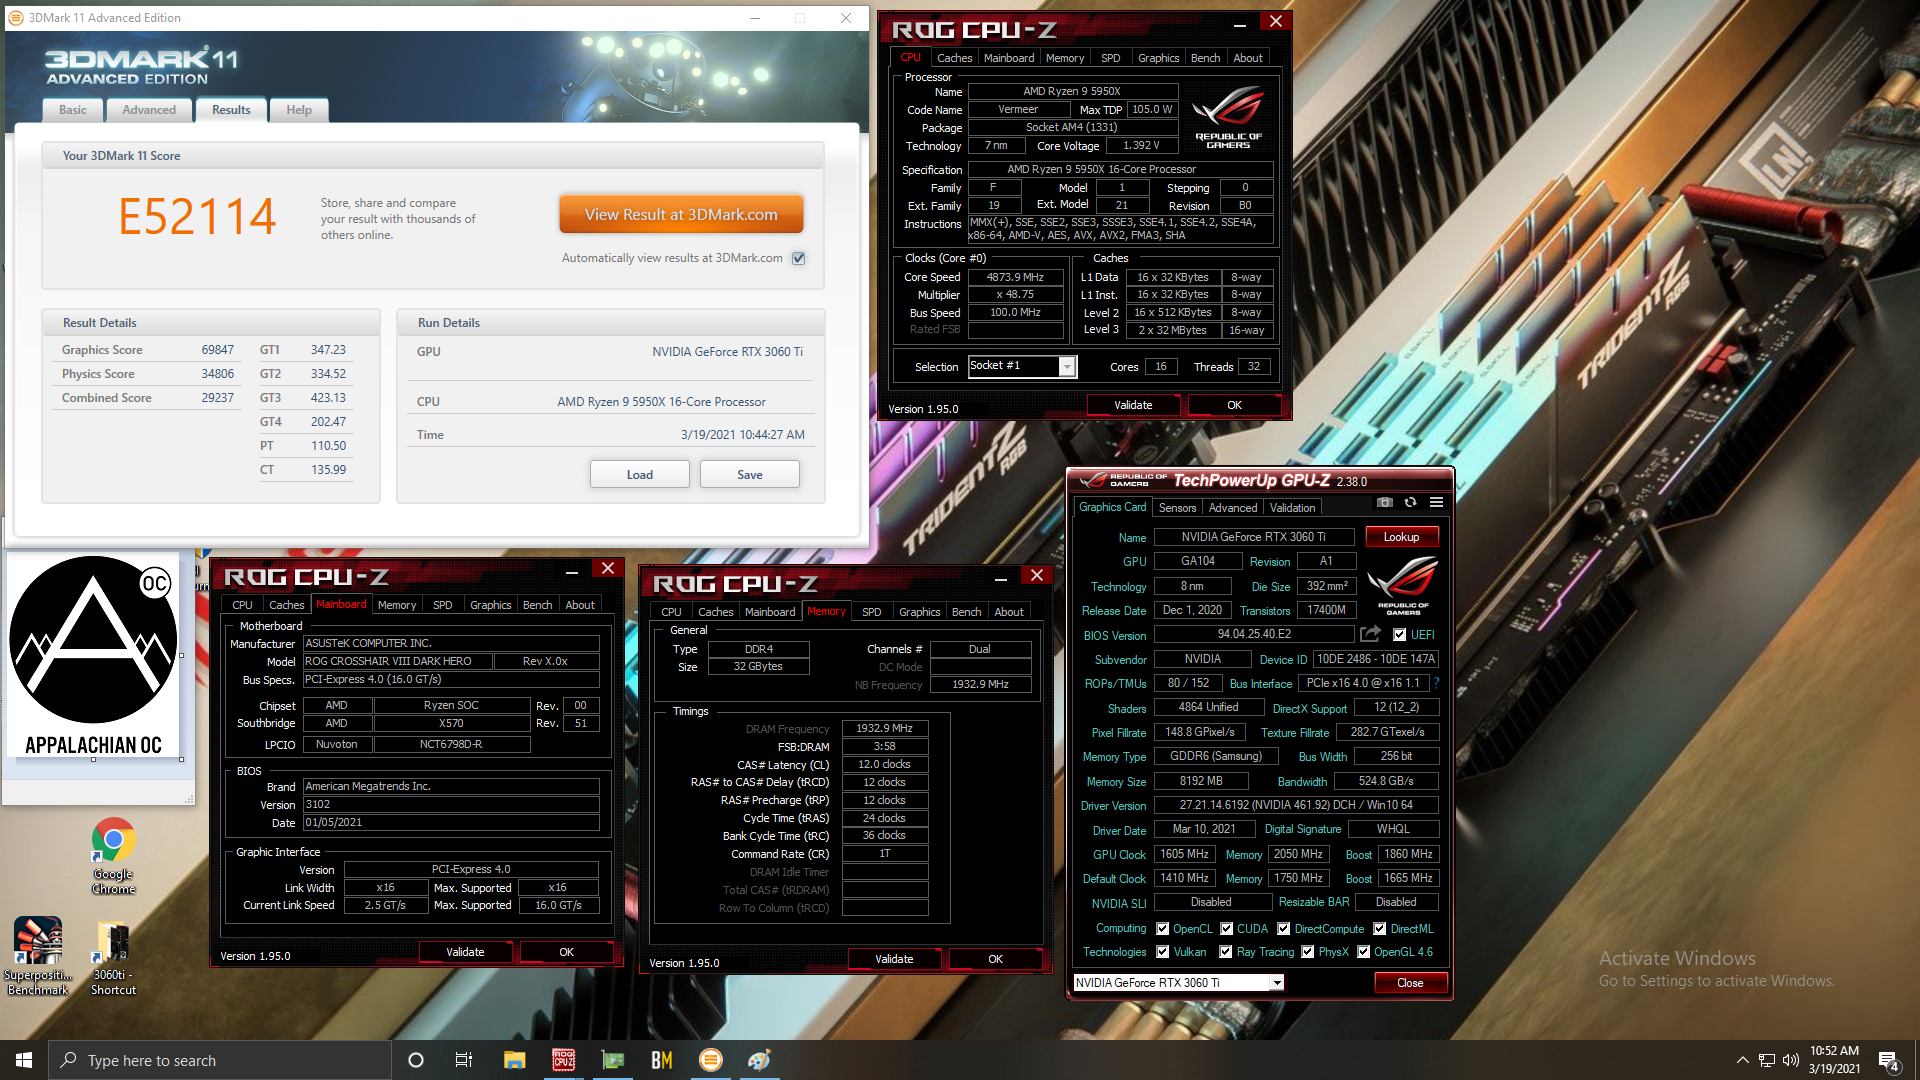This screenshot has width=1920, height=1080.
Task: Click GPU-Z taskbar icon
Action: 612,1060
